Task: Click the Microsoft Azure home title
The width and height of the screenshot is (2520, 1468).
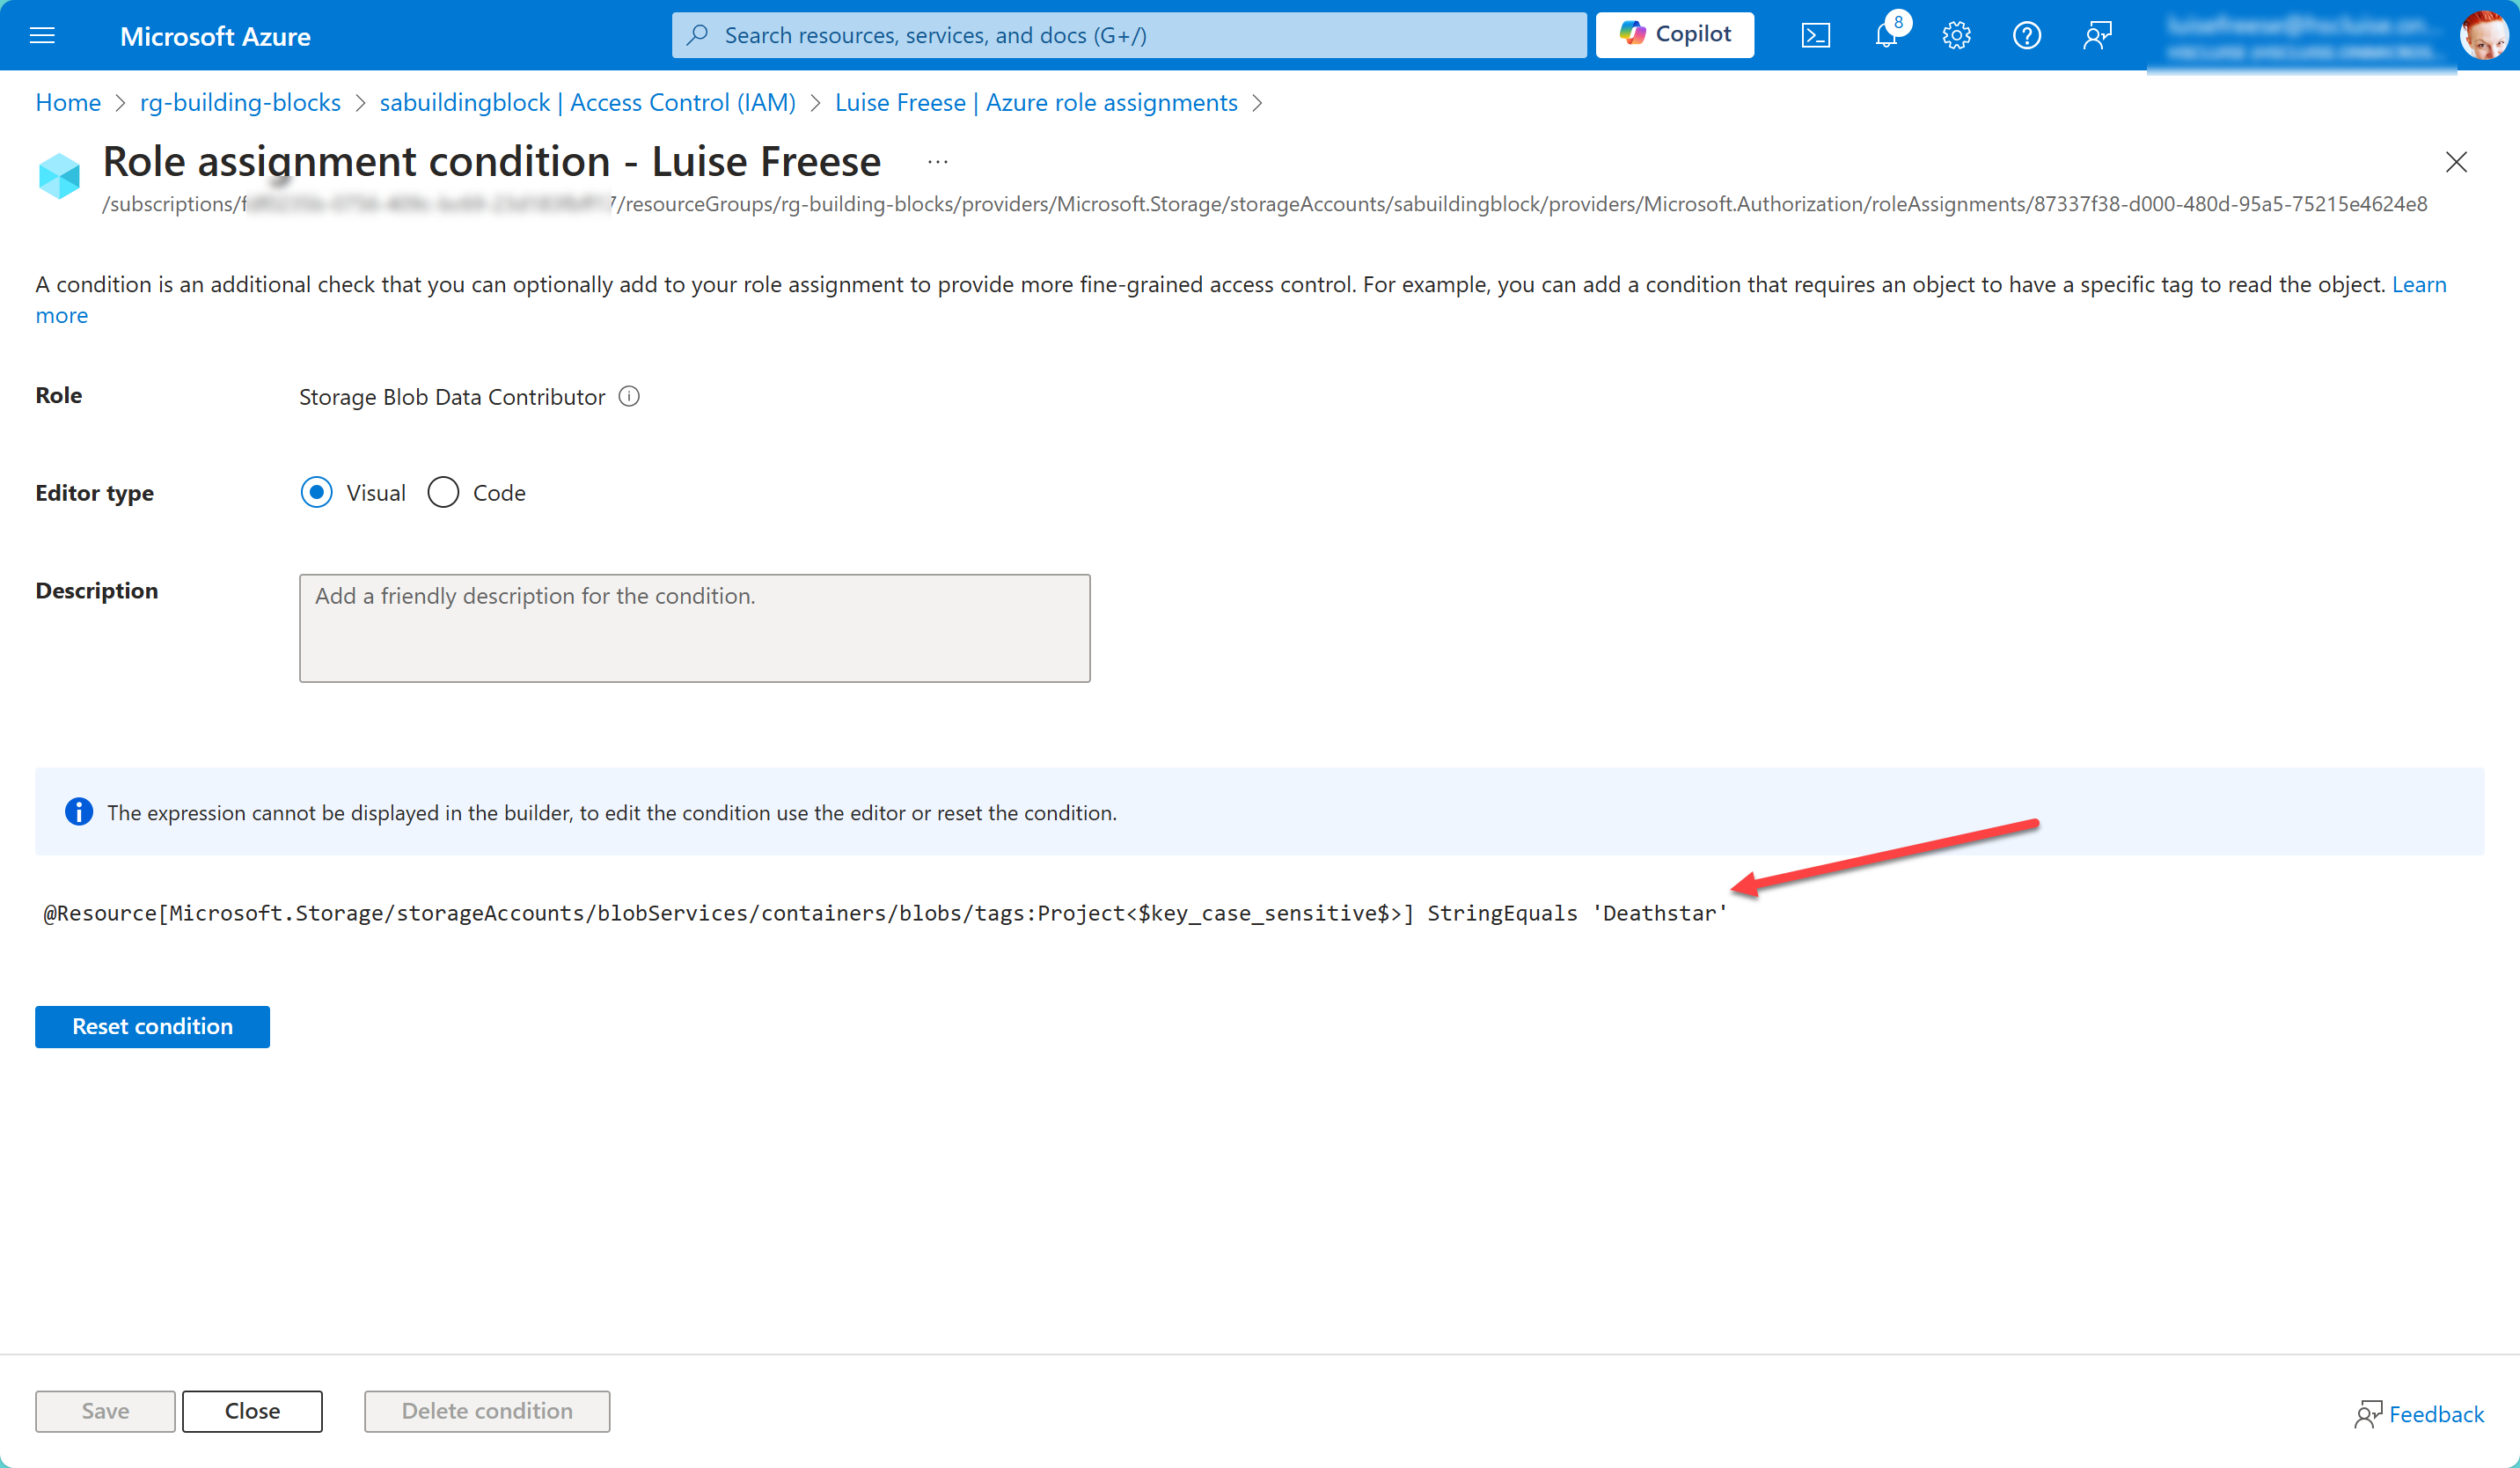Action: click(x=215, y=36)
